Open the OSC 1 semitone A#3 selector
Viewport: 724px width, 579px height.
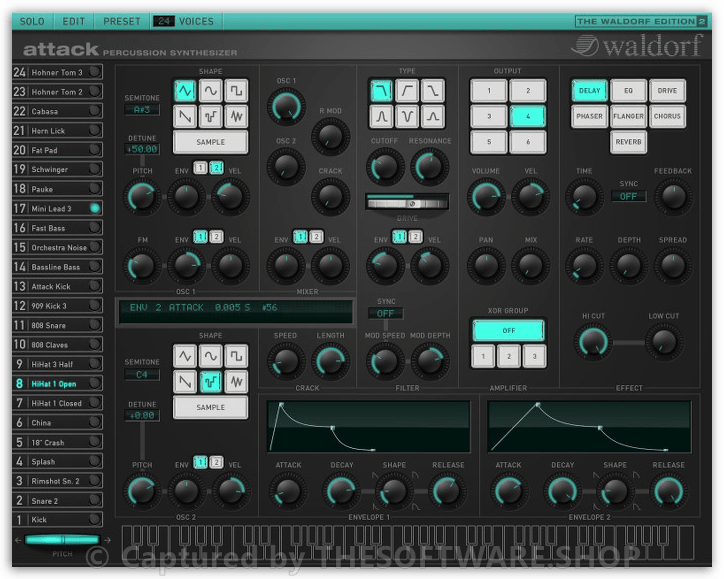(141, 110)
